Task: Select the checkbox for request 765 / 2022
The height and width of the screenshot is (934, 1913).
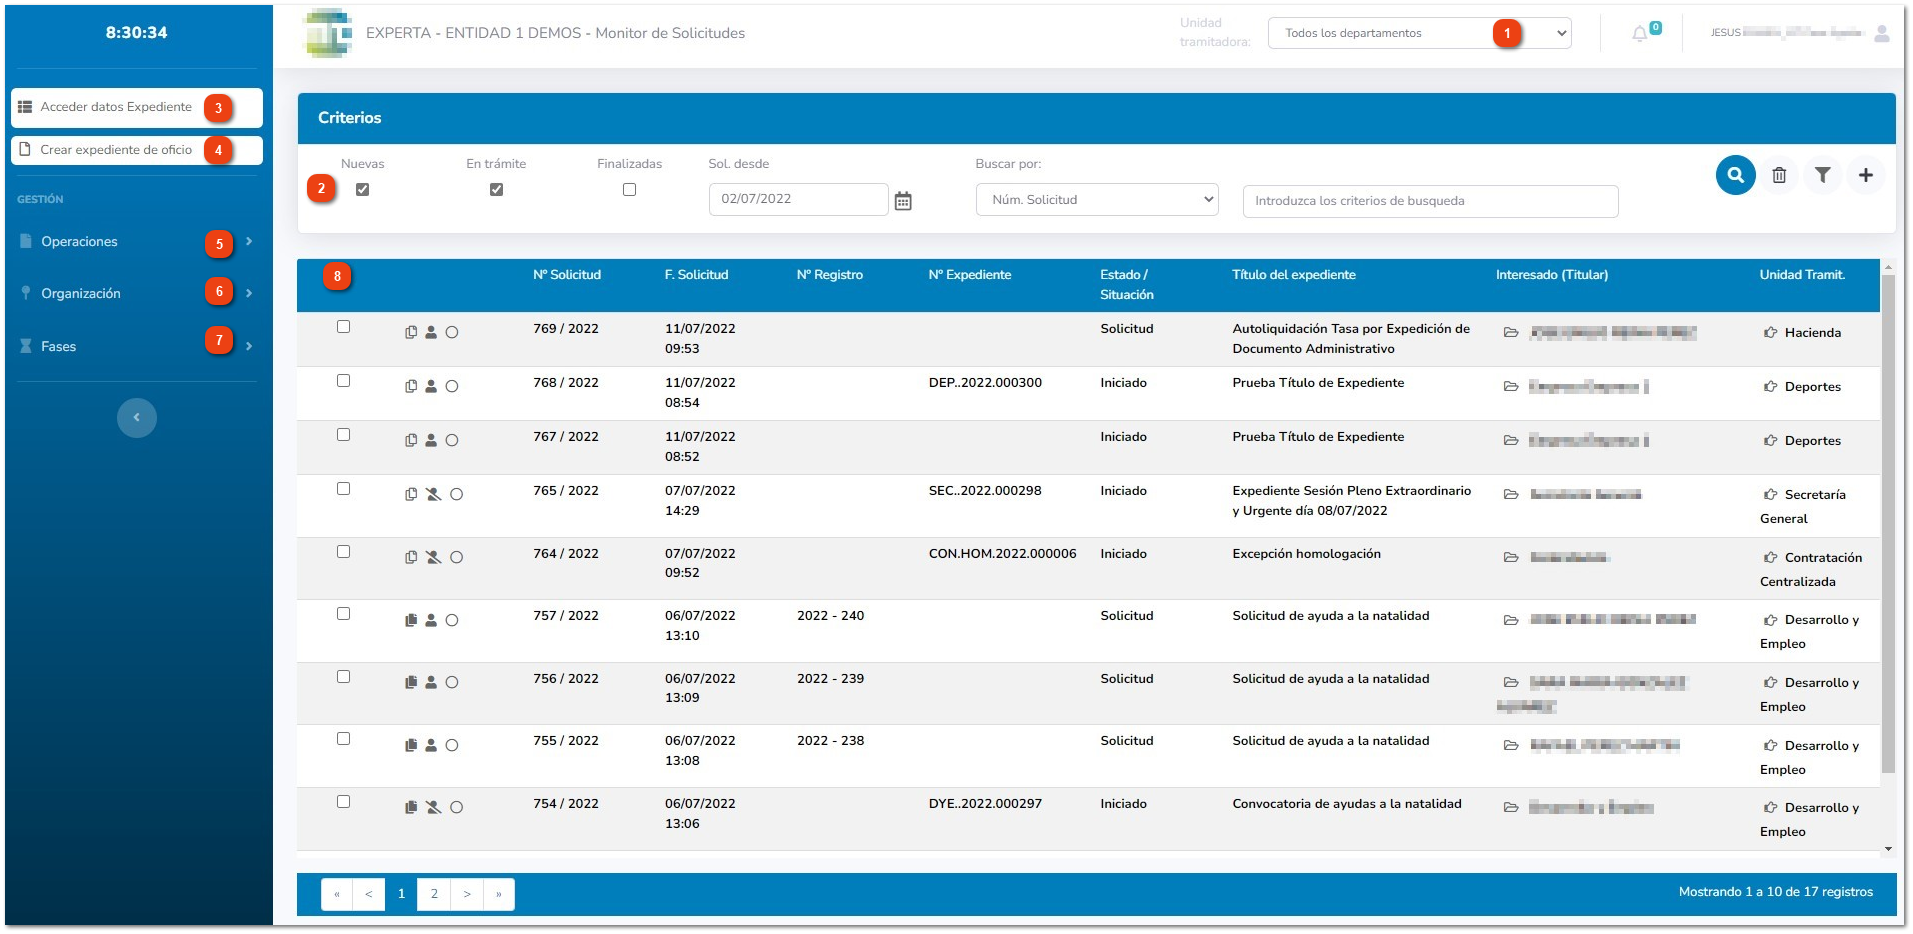Action: coord(343,489)
